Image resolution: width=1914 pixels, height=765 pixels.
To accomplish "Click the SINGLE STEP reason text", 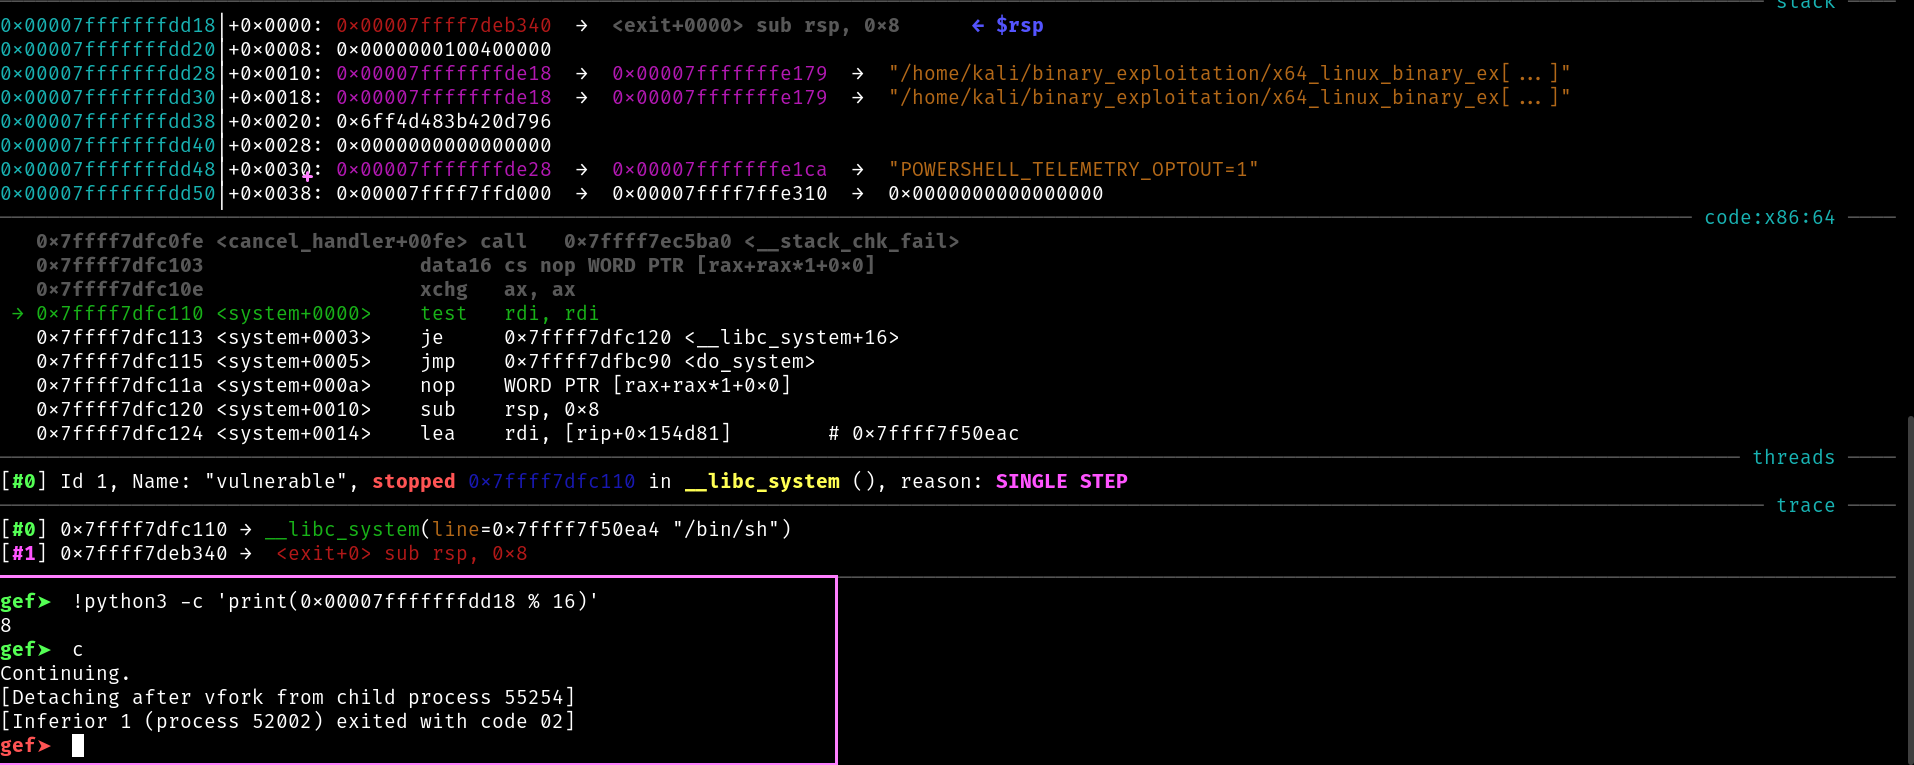I will tap(1061, 482).
